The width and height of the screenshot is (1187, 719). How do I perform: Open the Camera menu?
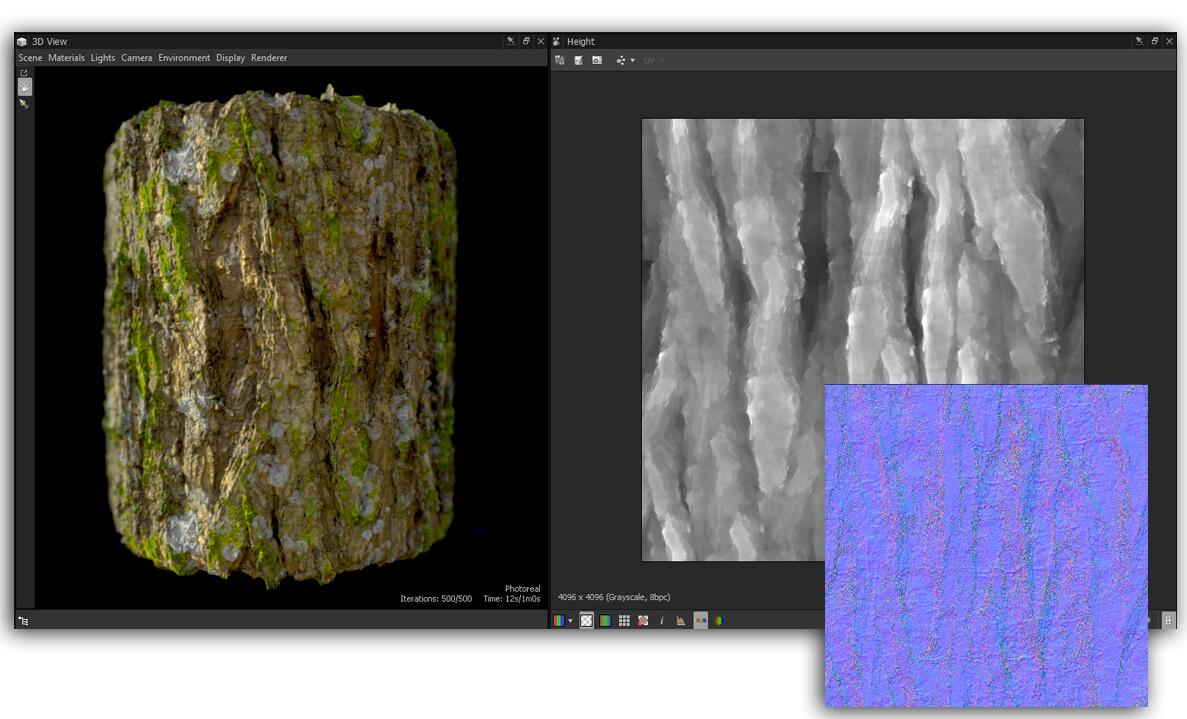coord(137,58)
